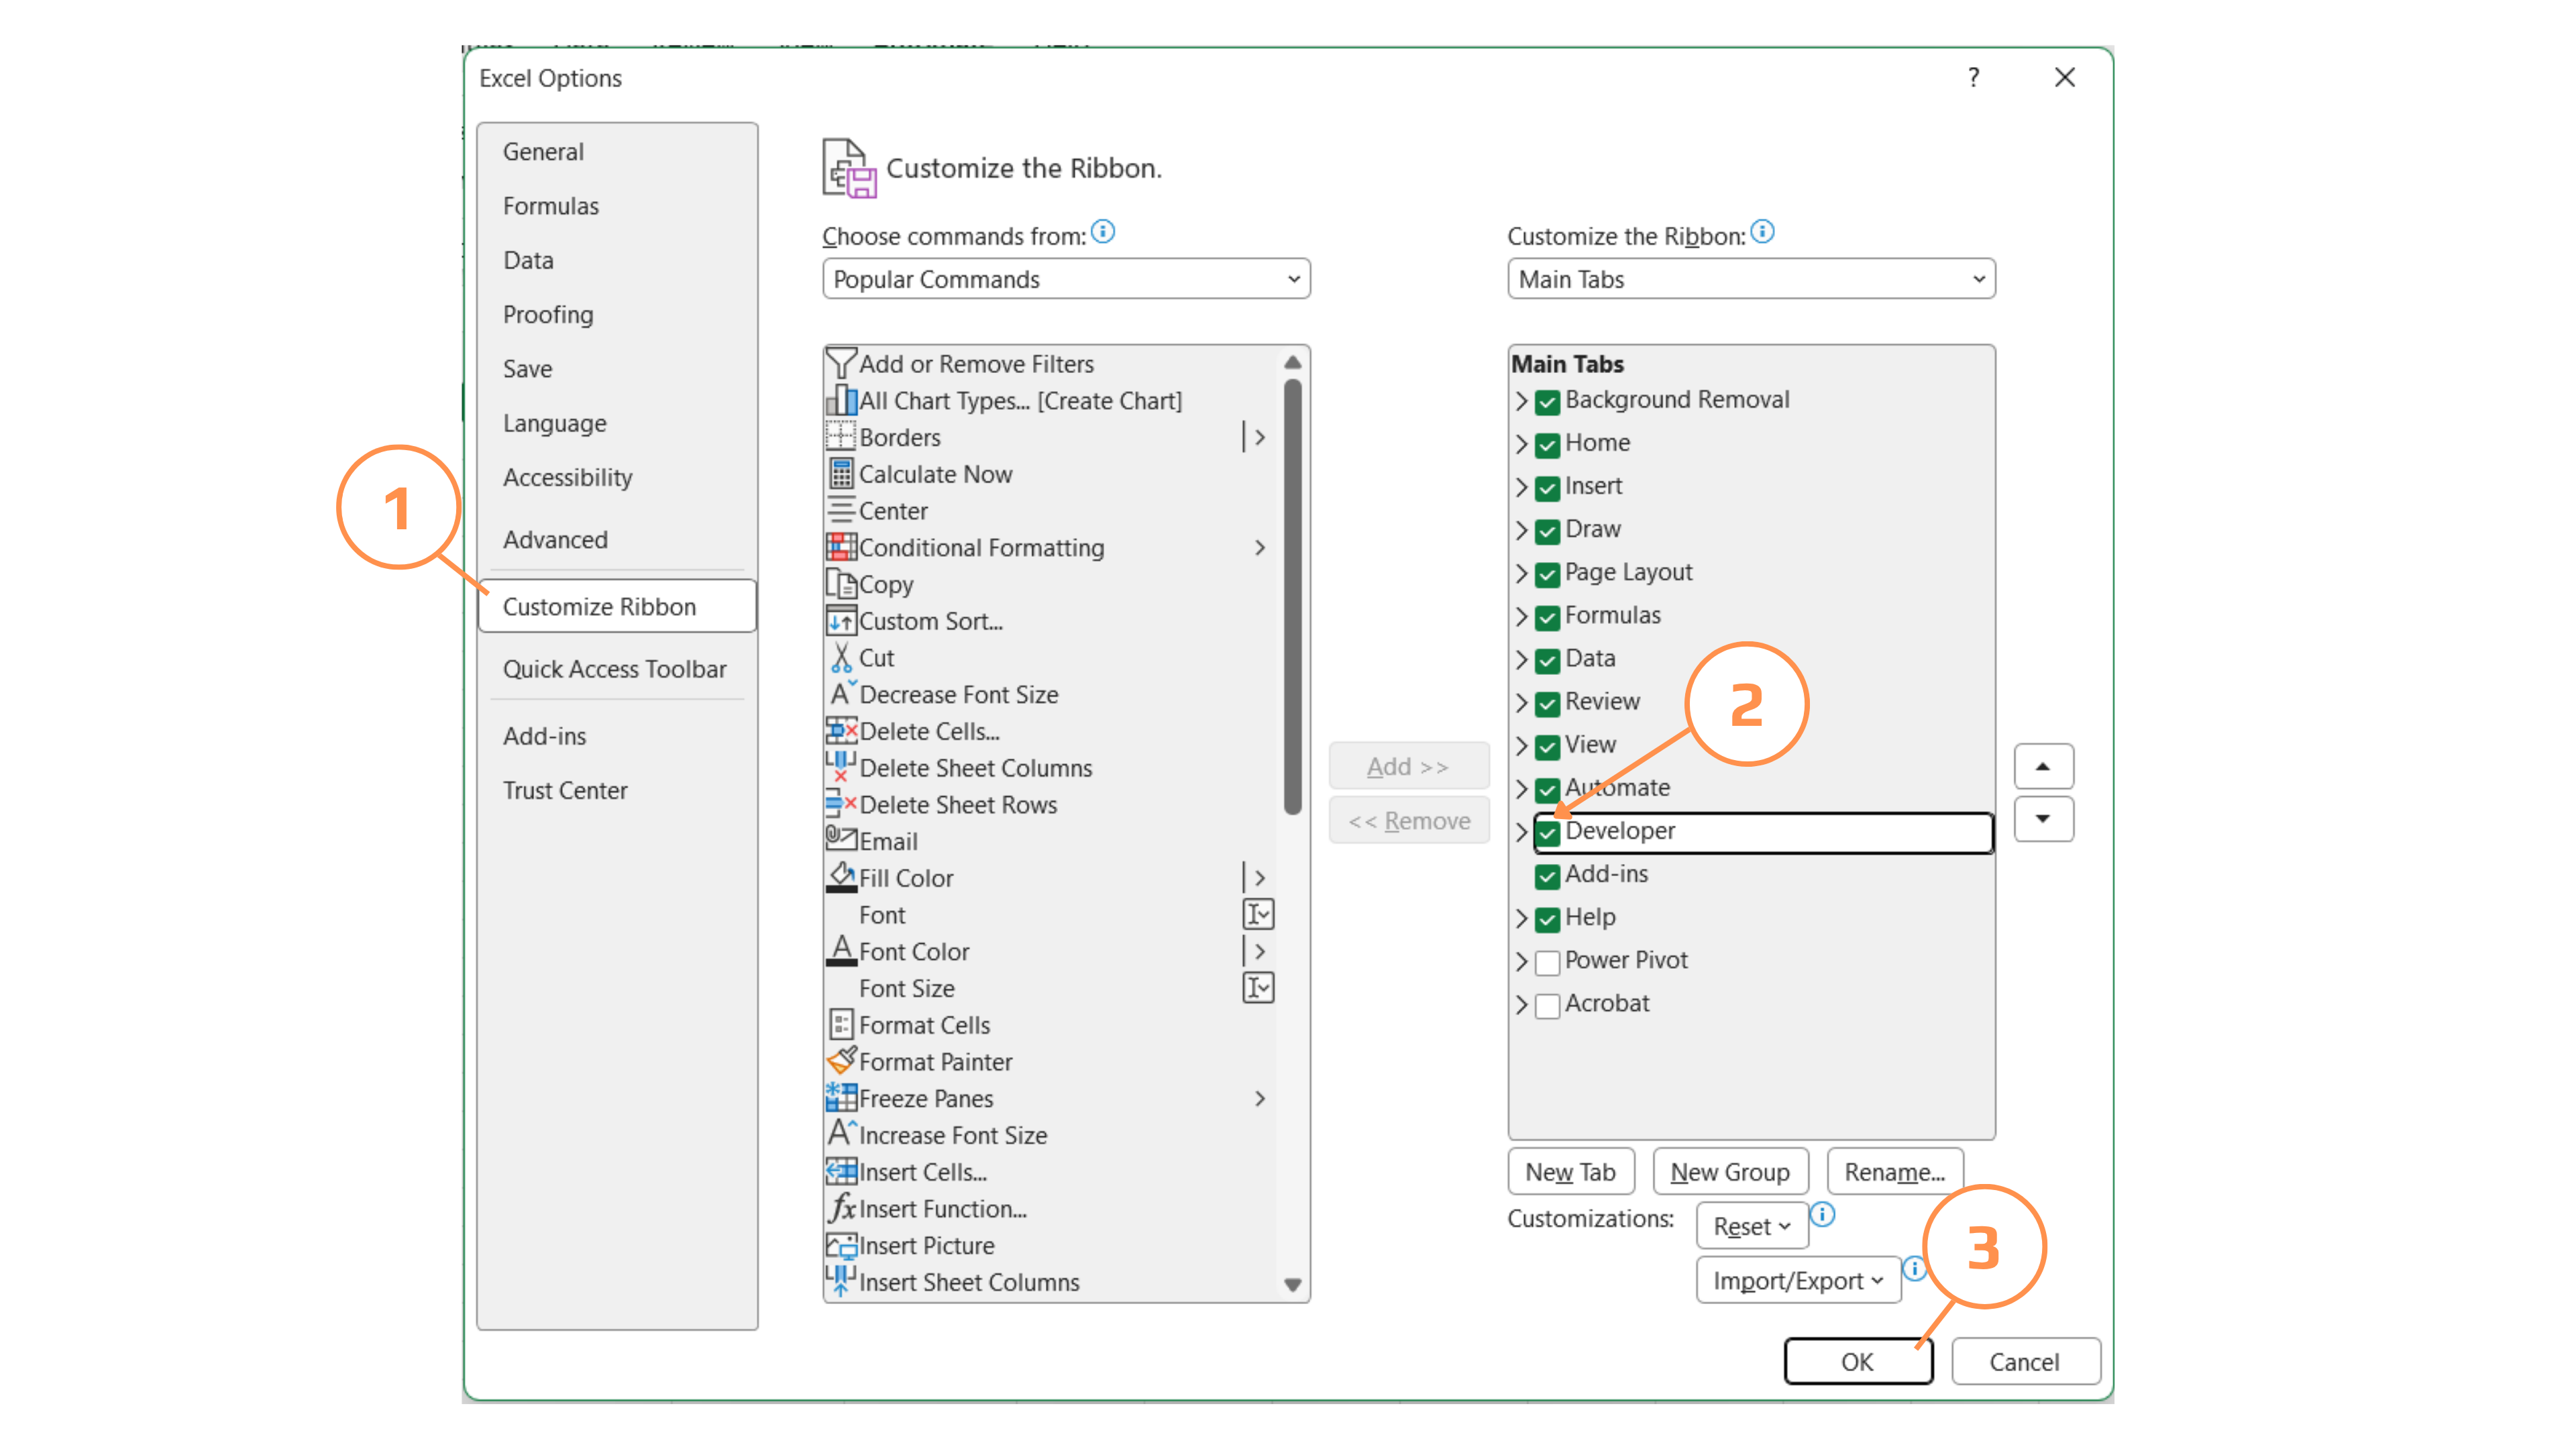Open the Choose commands from dropdown
Image resolution: width=2576 pixels, height=1449 pixels.
click(1066, 279)
